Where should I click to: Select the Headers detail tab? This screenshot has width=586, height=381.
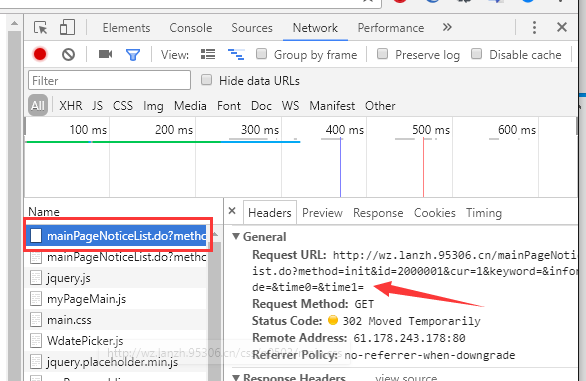tap(270, 213)
